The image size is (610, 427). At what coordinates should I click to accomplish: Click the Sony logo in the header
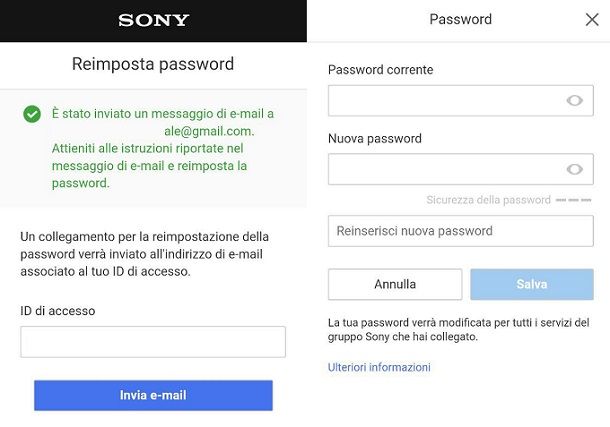(x=154, y=20)
